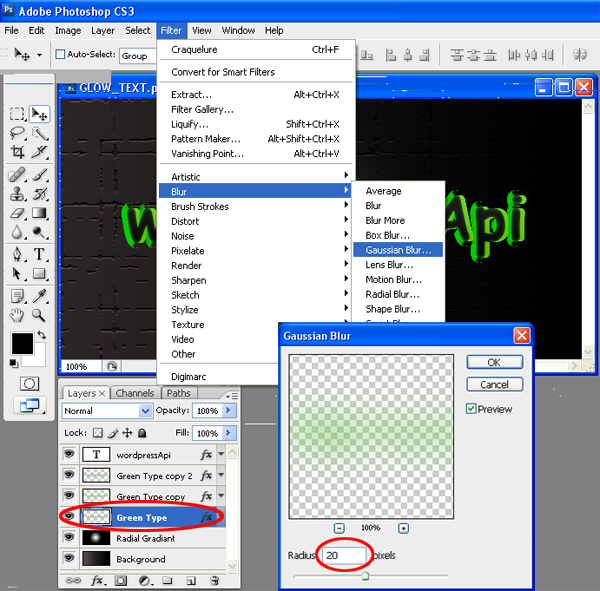Image resolution: width=600 pixels, height=591 pixels.
Task: Select the Move tool in toolbox
Action: click(x=39, y=114)
